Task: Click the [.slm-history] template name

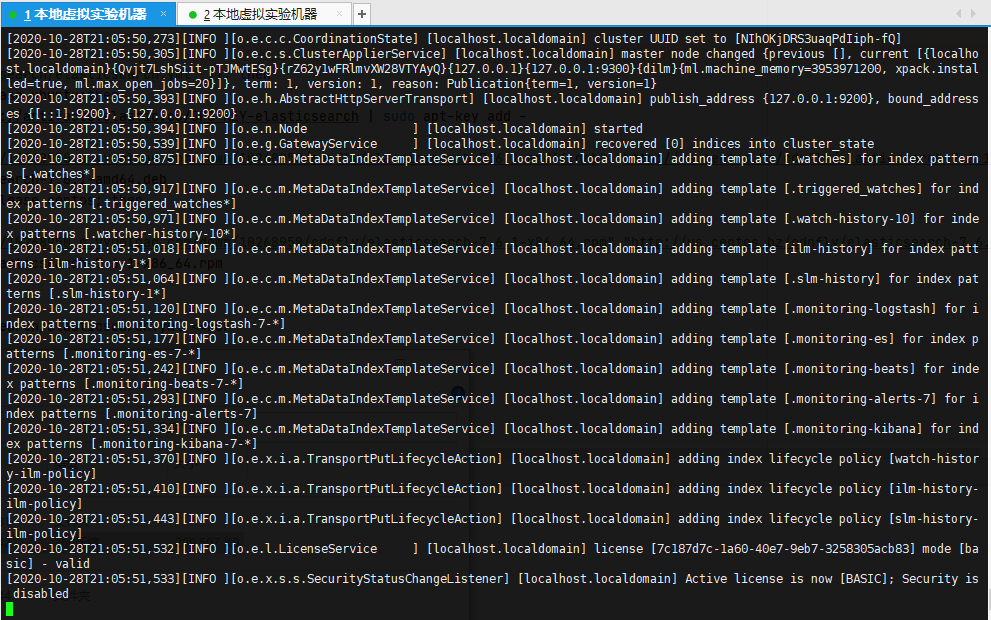Action: (832, 279)
